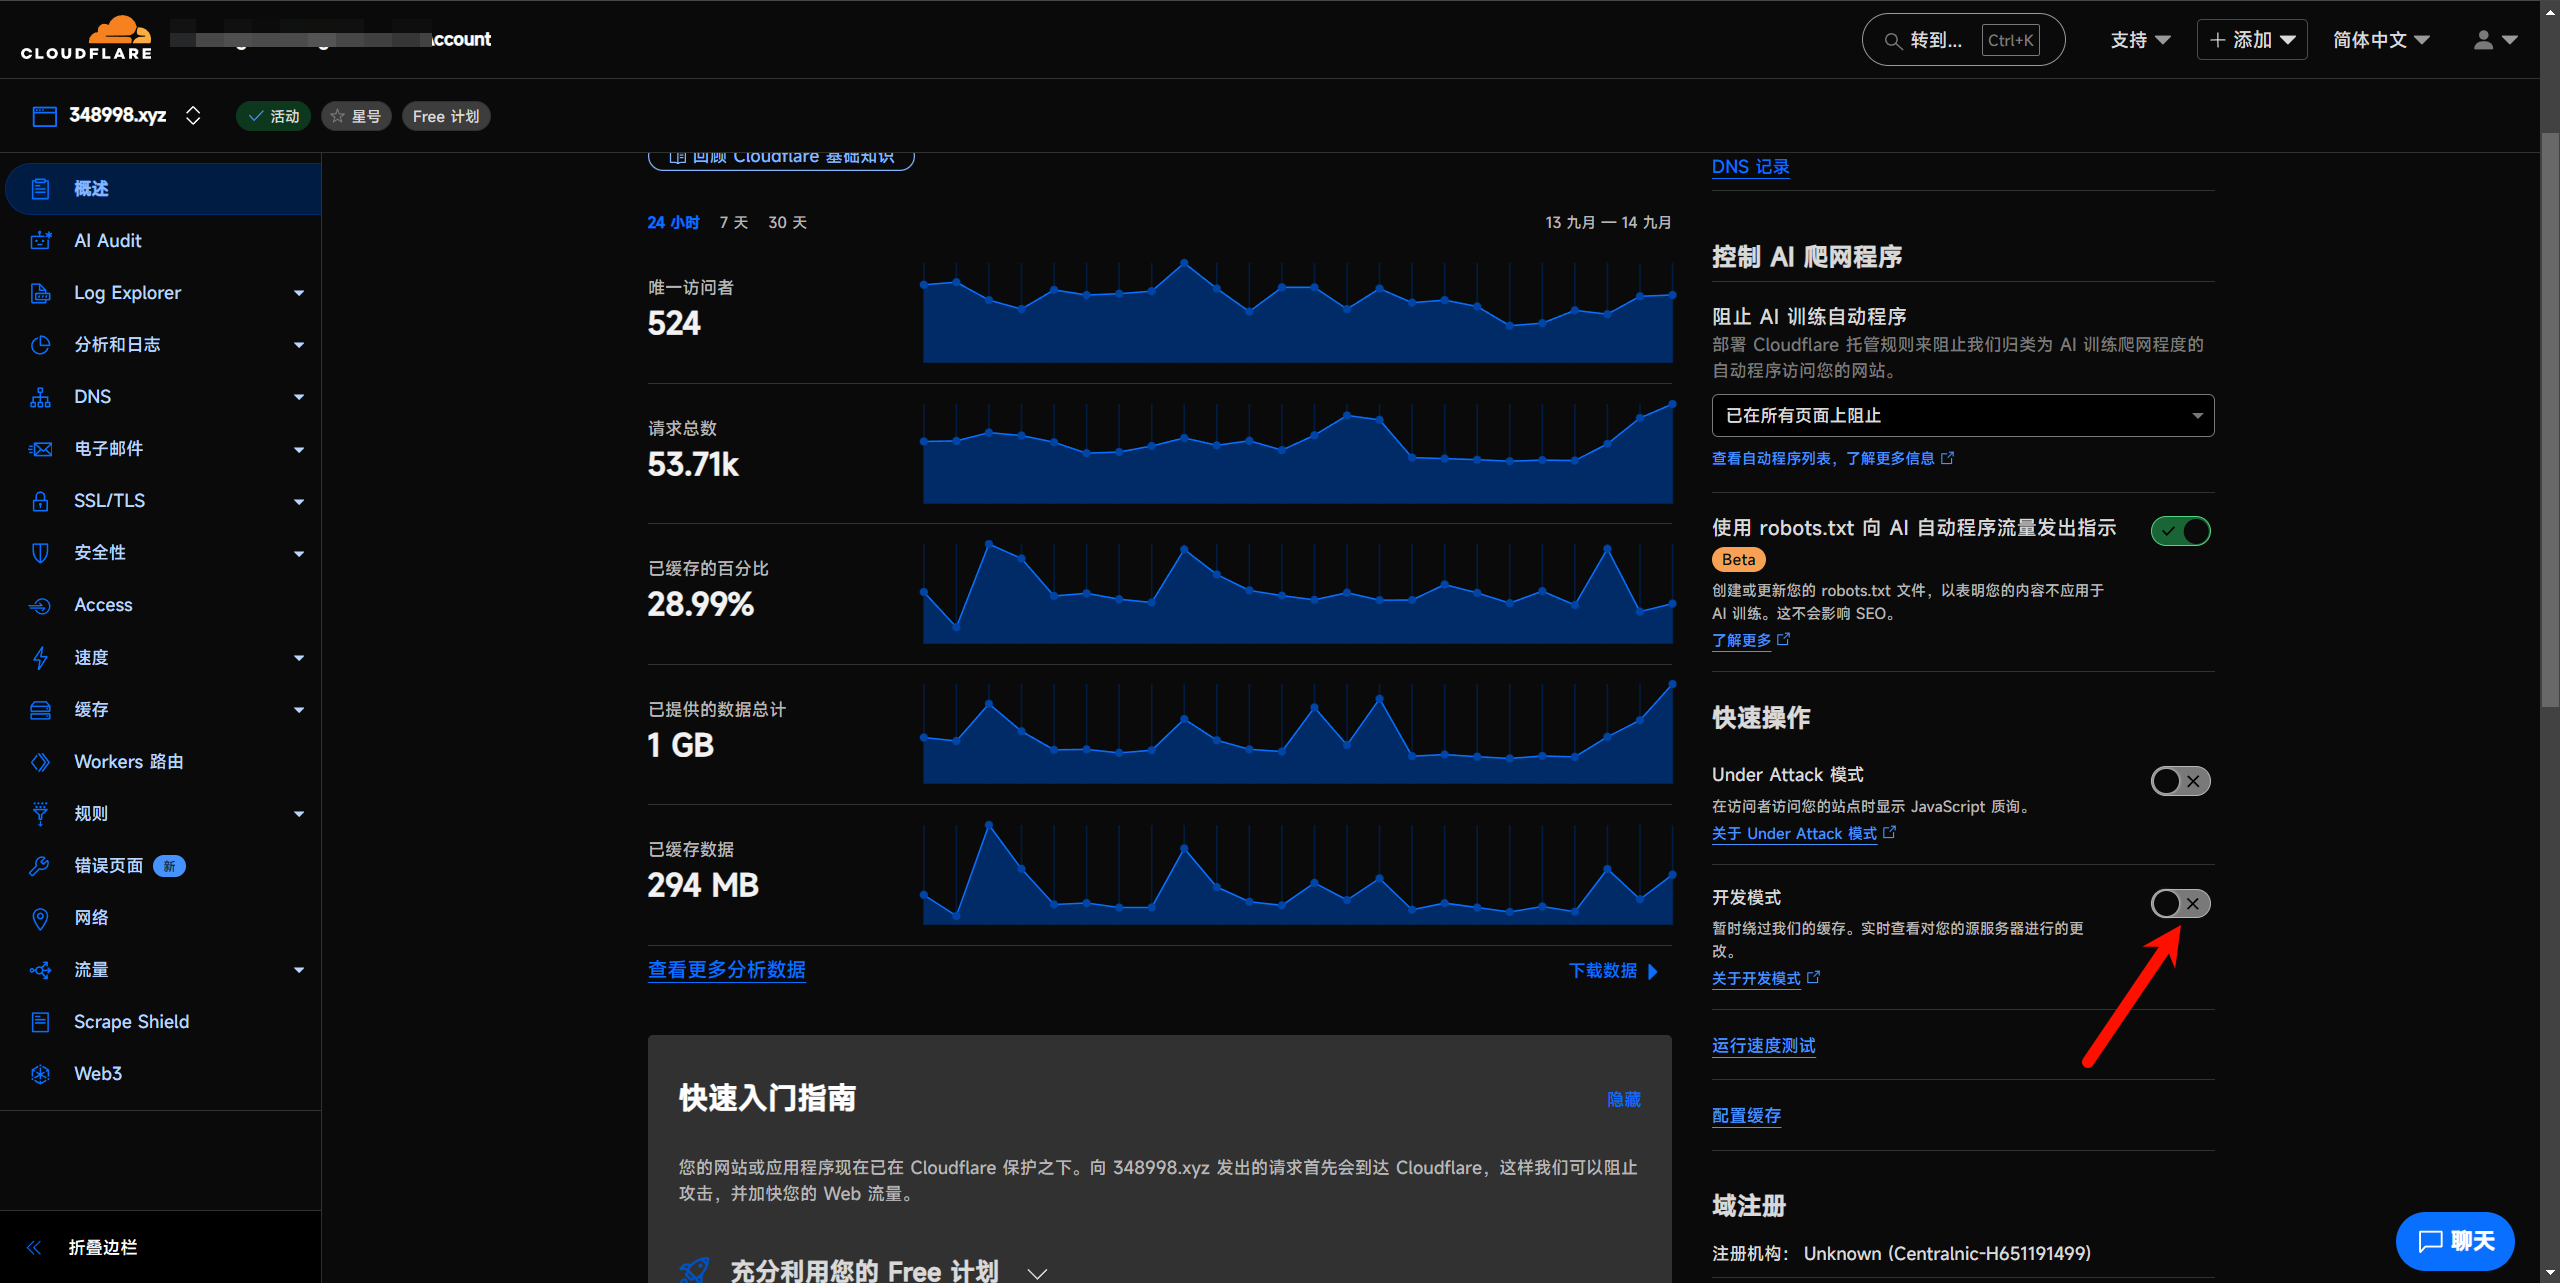Open the 已在所有页面上阻止 dropdown
Image resolution: width=2560 pixels, height=1283 pixels.
(x=1963, y=415)
